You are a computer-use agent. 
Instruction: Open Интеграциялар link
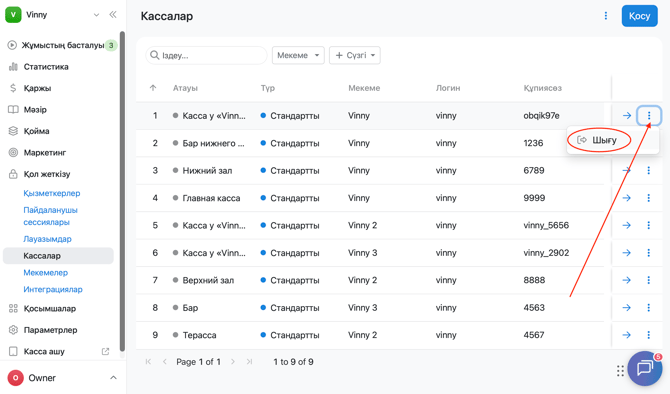tap(53, 289)
